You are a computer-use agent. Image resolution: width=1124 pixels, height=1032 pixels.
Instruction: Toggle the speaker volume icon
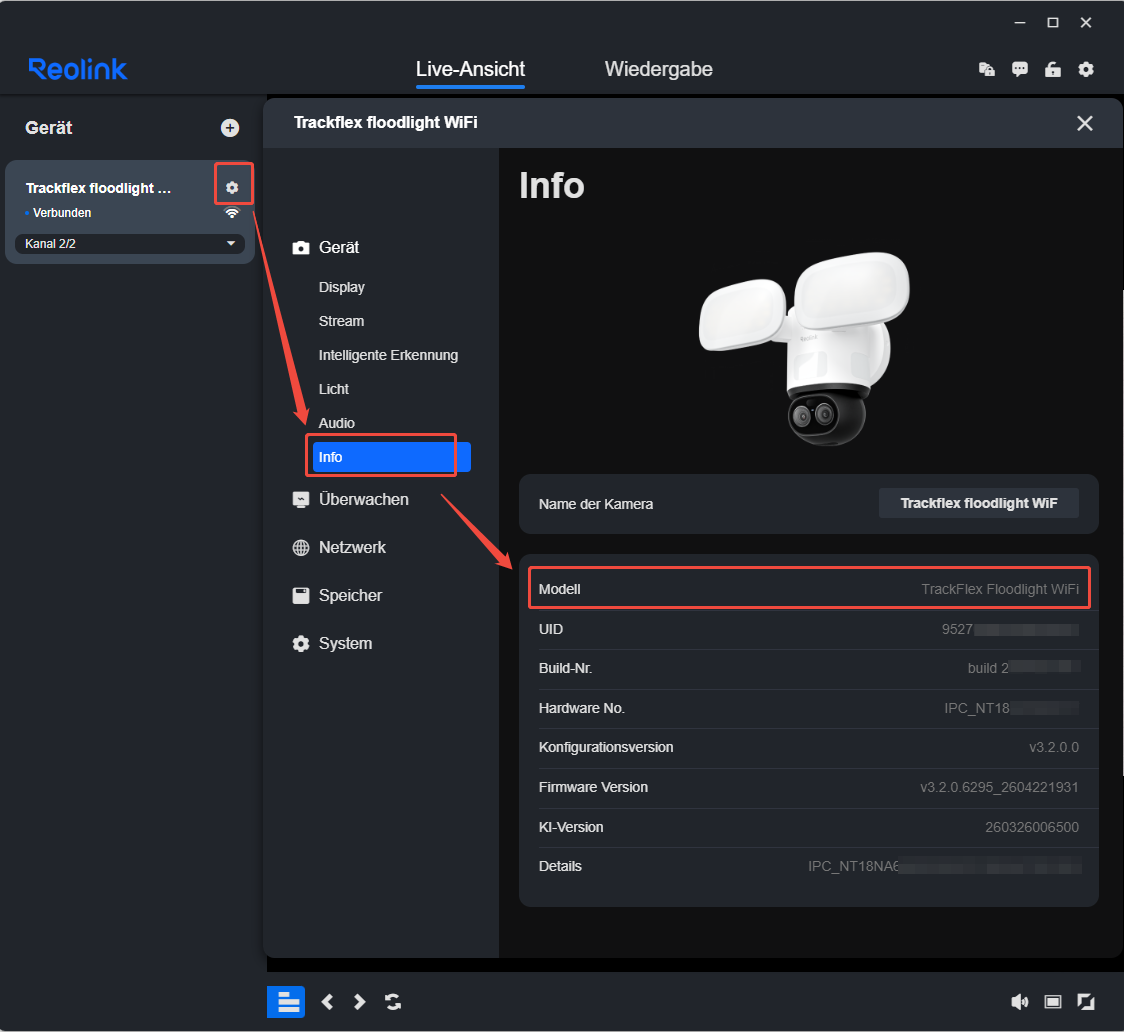pos(1019,1002)
